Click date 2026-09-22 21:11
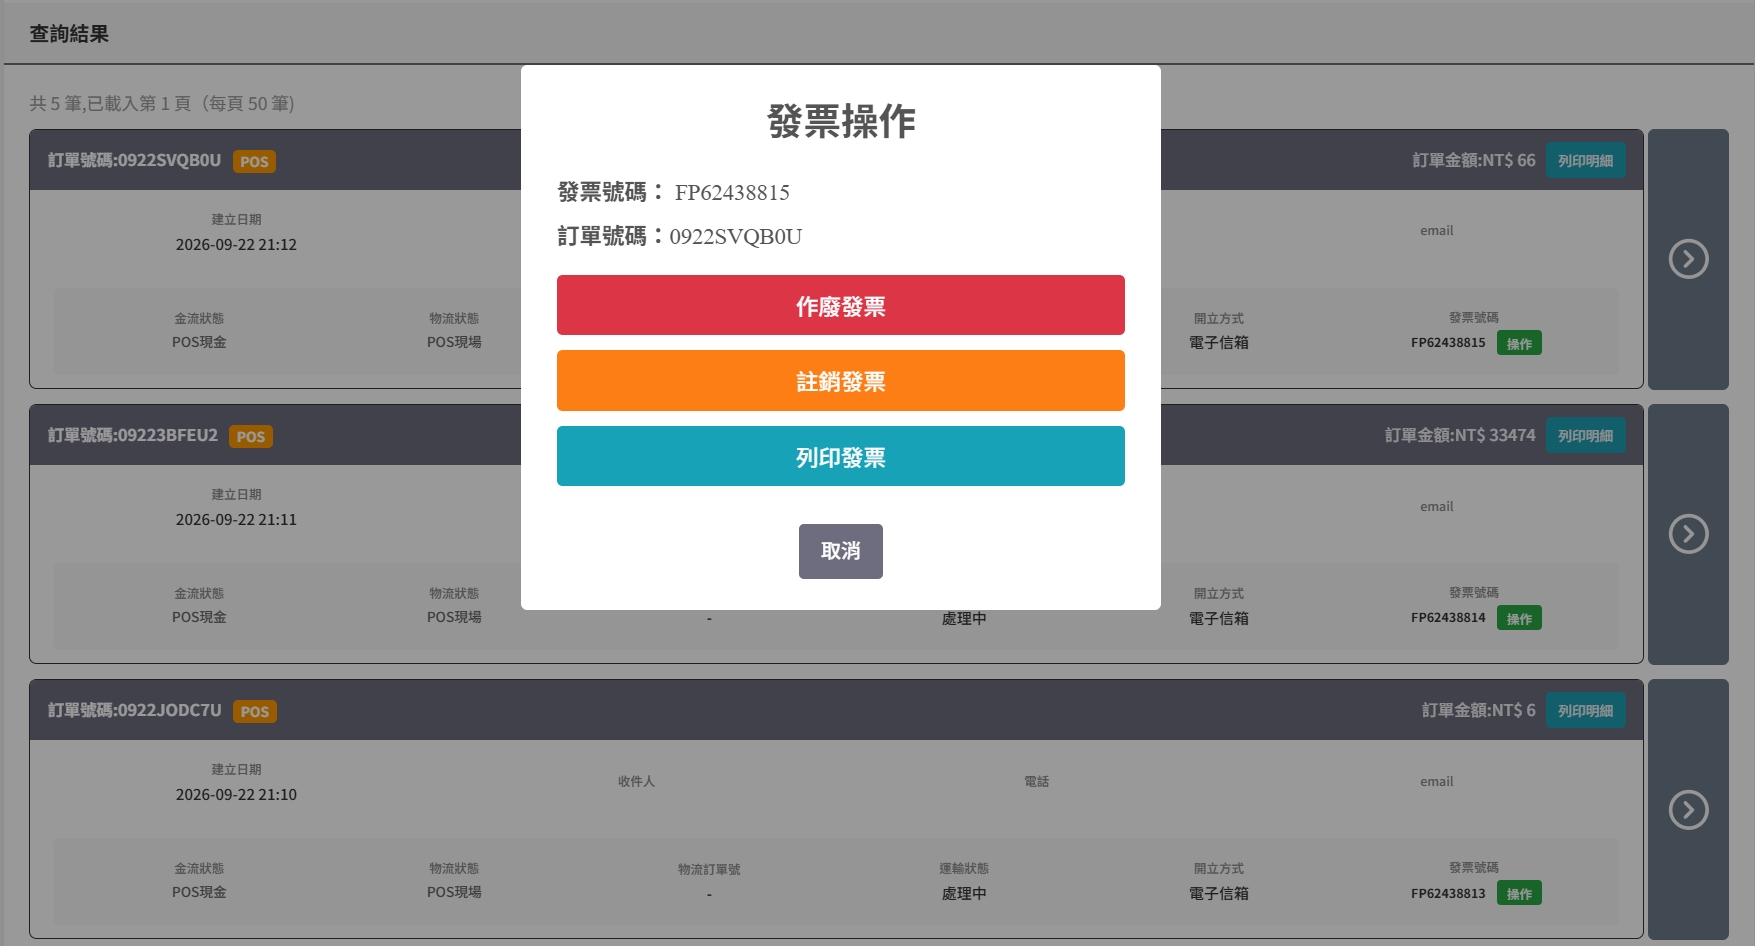1755x946 pixels. pyautogui.click(x=236, y=519)
